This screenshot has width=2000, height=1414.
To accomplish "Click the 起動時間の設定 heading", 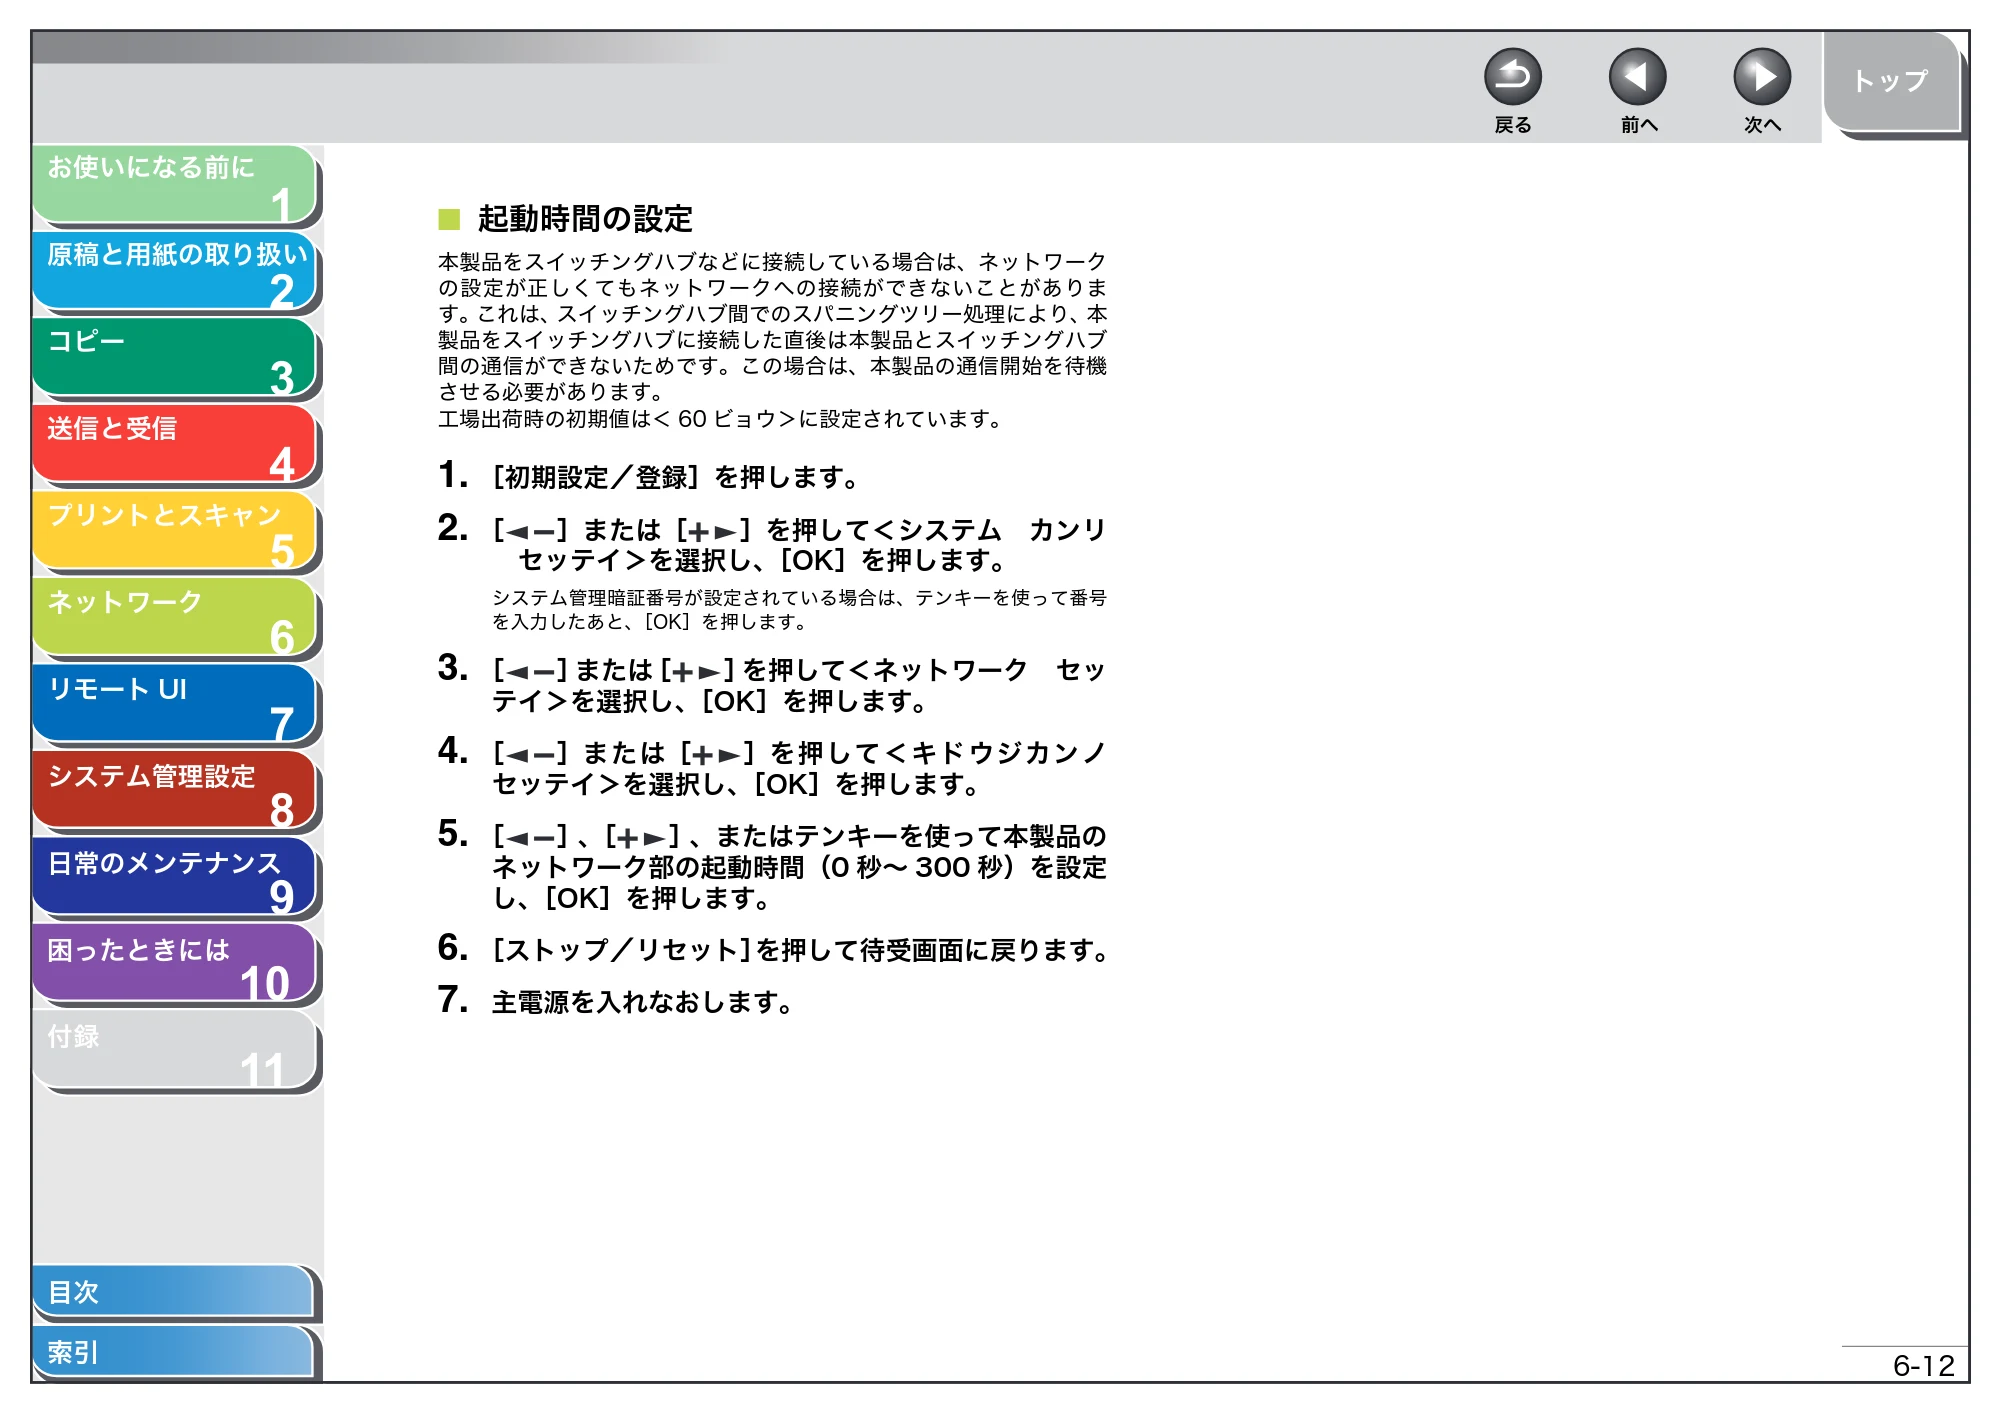I will pyautogui.click(x=585, y=218).
